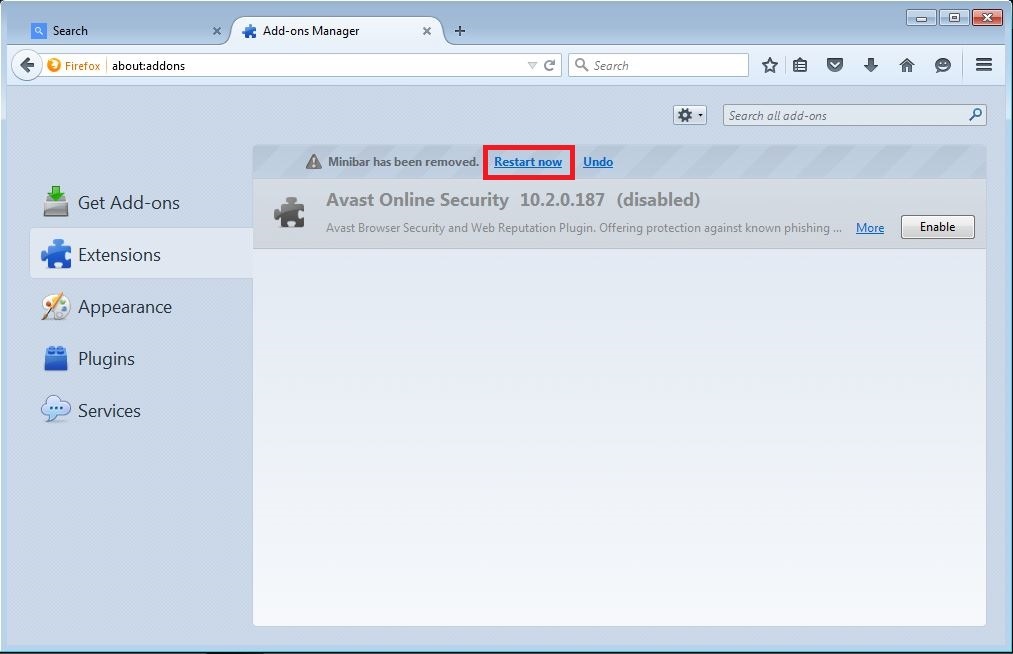Open the Get Add-ons category
The height and width of the screenshot is (654, 1013).
tap(141, 202)
